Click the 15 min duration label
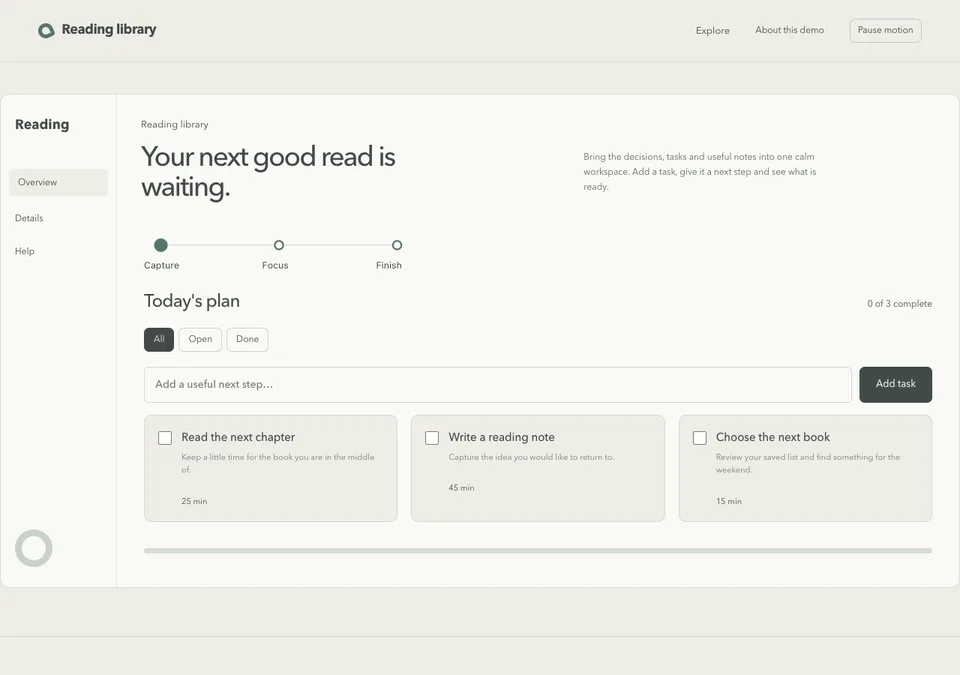This screenshot has height=675, width=960. [729, 501]
